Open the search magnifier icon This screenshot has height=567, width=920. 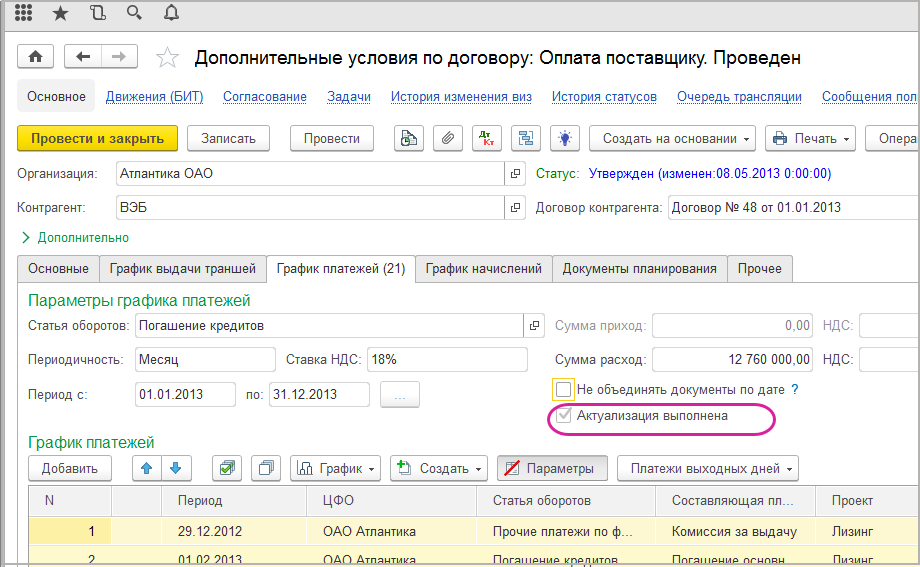(134, 13)
